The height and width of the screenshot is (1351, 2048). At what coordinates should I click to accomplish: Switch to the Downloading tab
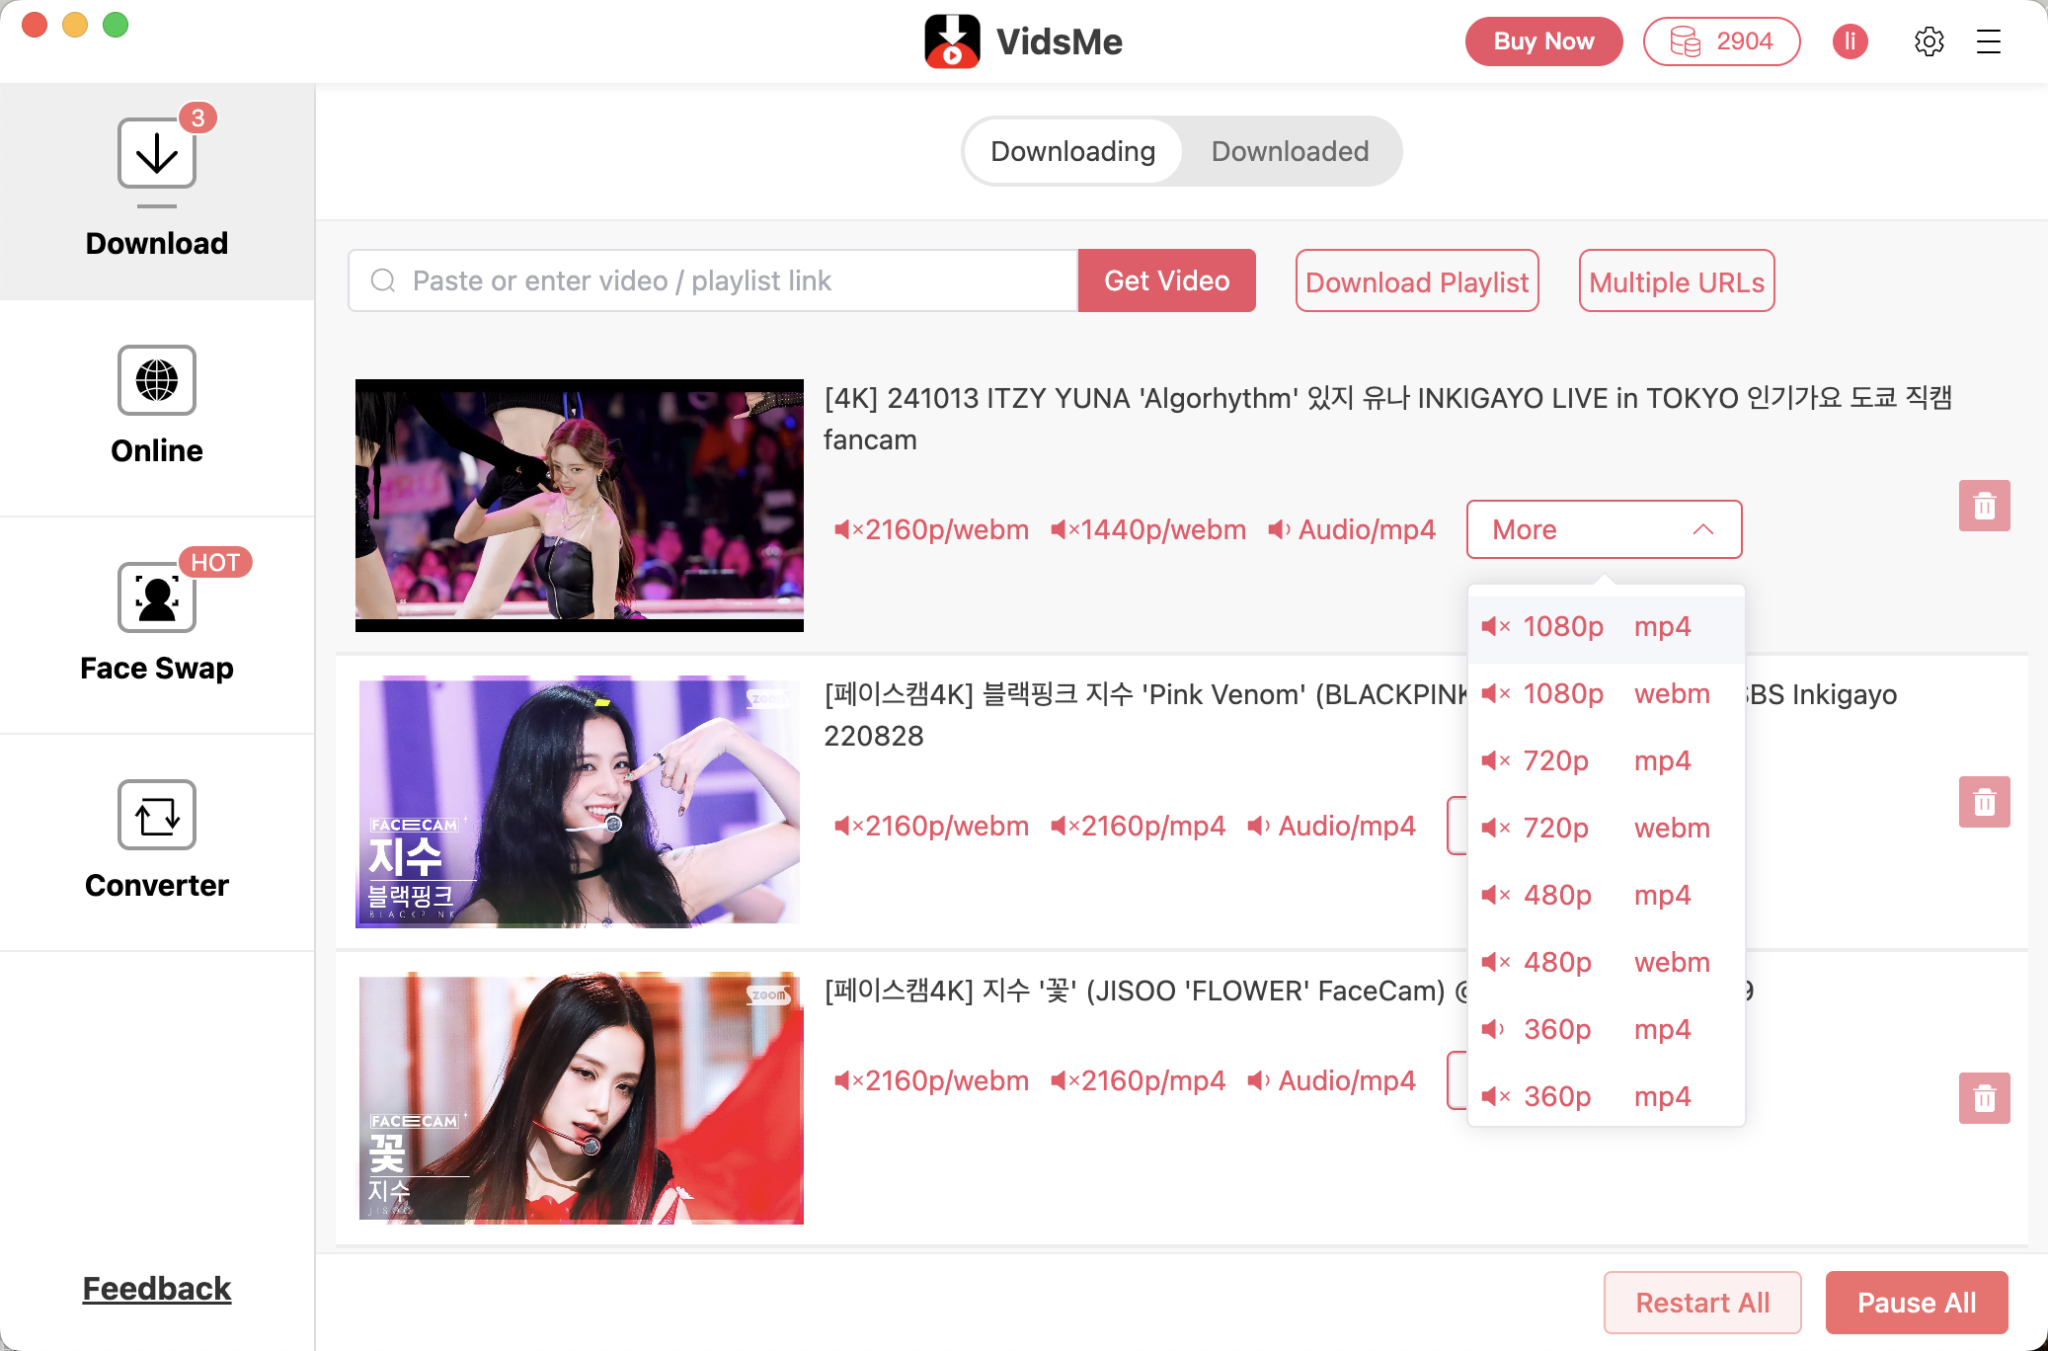[x=1071, y=149]
